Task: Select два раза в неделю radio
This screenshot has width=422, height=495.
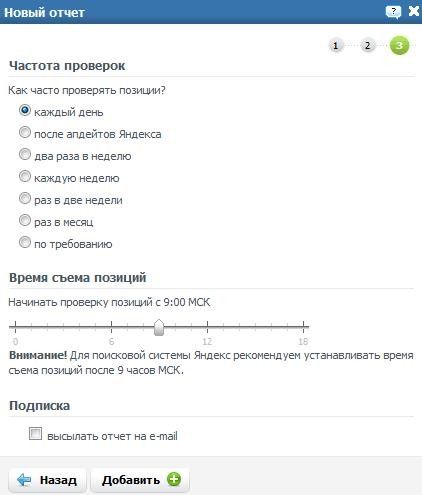Action: (25, 154)
